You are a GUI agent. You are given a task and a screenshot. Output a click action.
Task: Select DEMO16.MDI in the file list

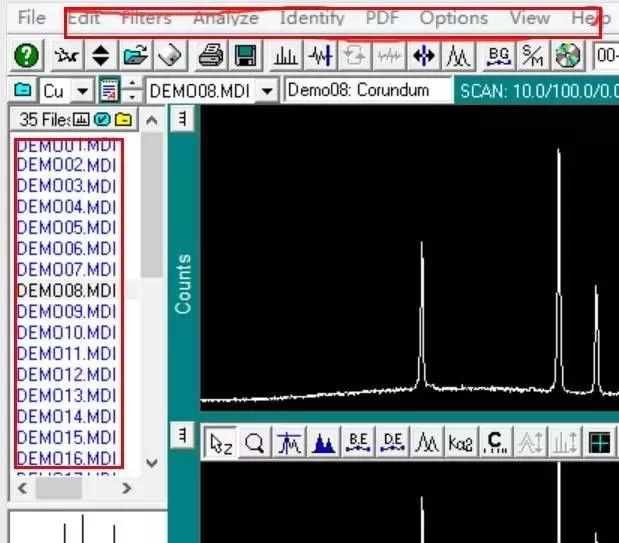tap(66, 458)
